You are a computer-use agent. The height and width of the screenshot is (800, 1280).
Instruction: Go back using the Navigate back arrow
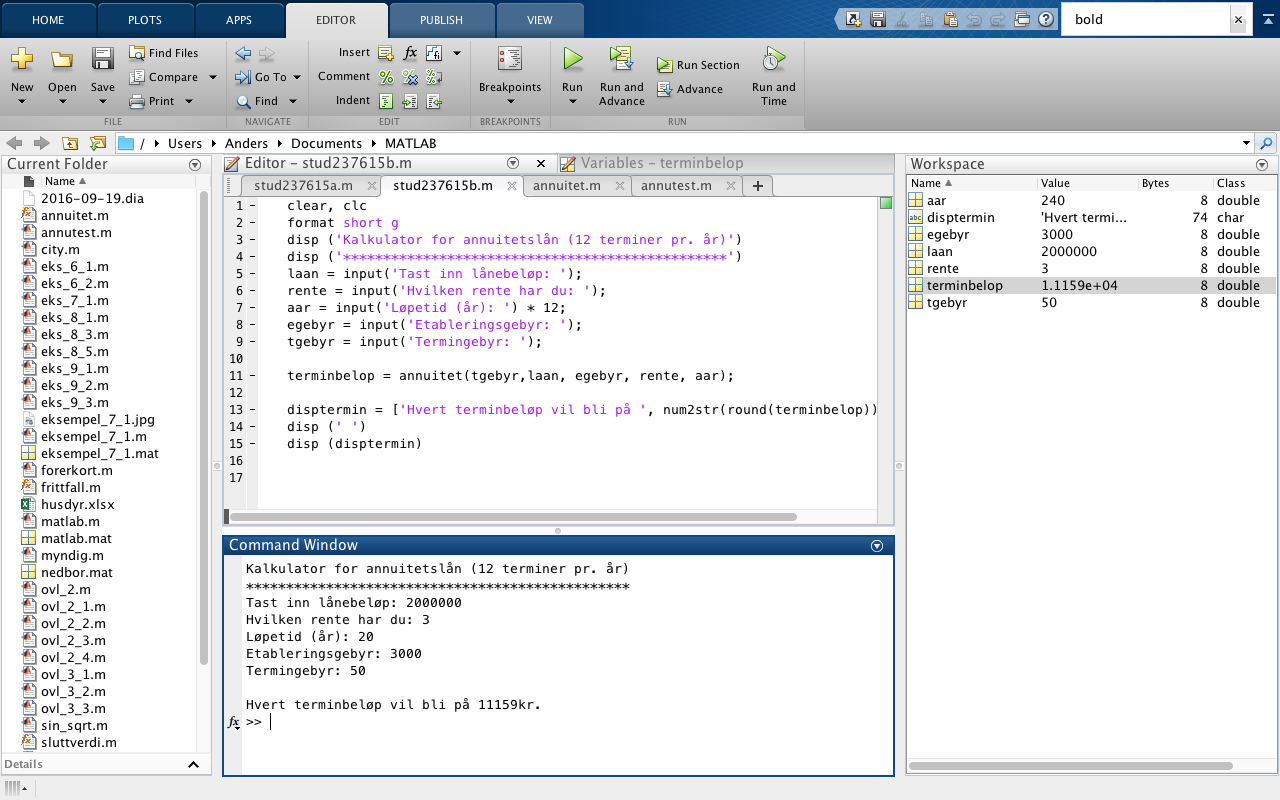(x=243, y=53)
